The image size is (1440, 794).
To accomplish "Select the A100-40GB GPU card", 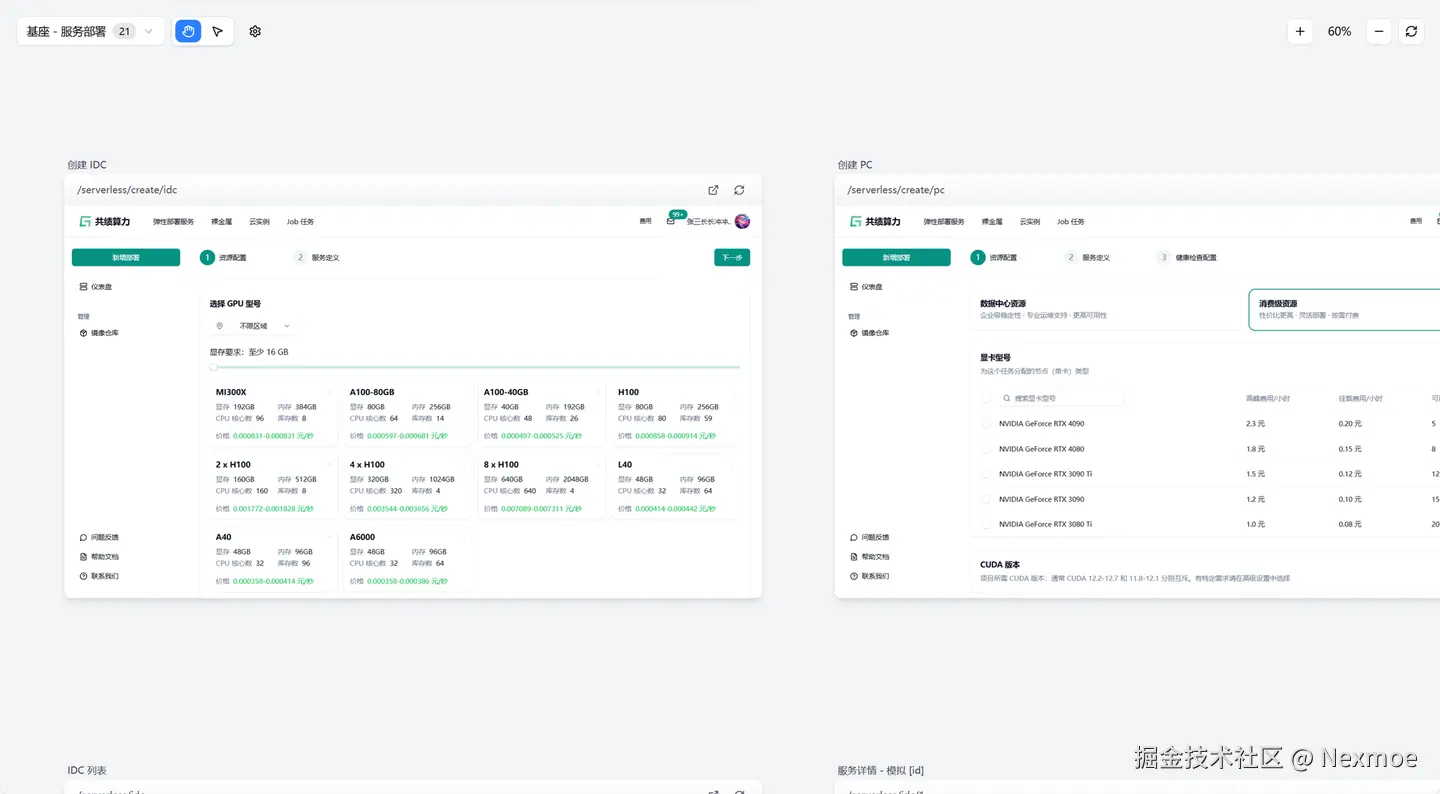I will [541, 414].
